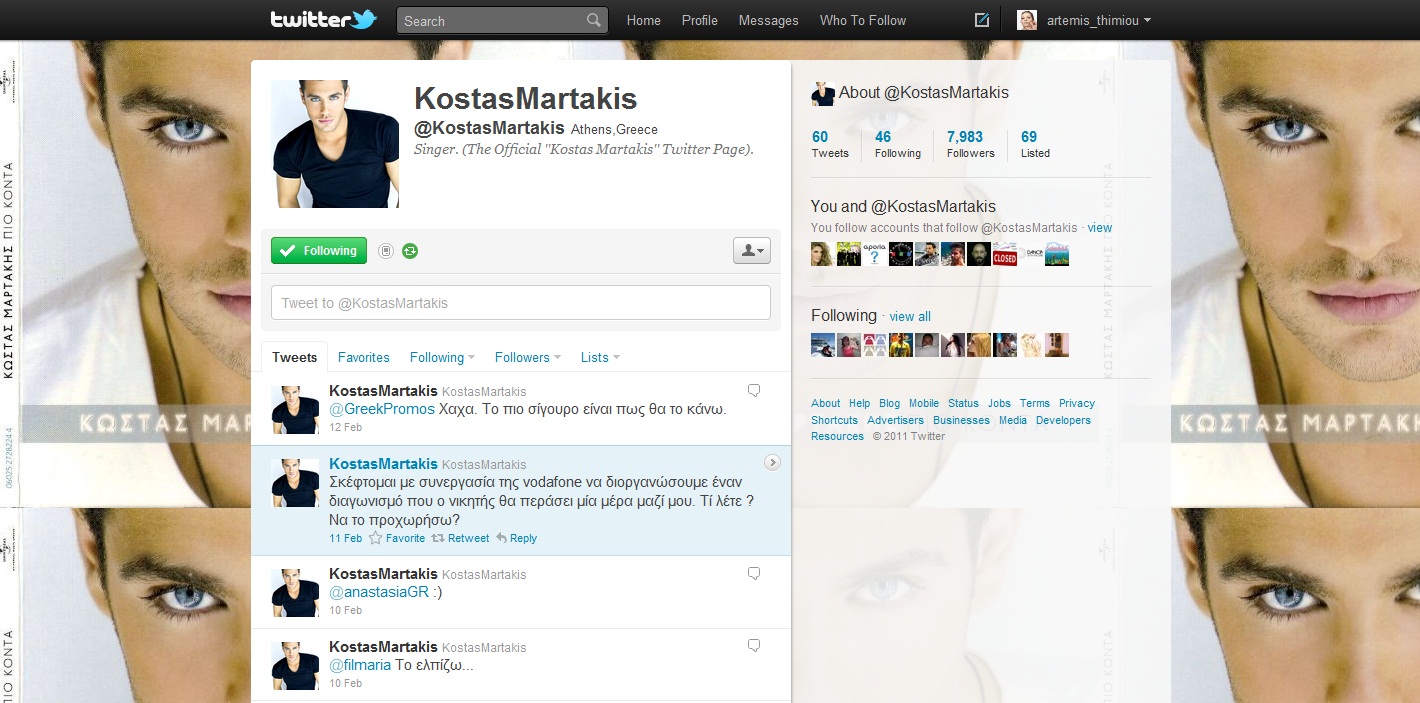Click view all next to Following
The image size is (1420, 703).
[910, 317]
